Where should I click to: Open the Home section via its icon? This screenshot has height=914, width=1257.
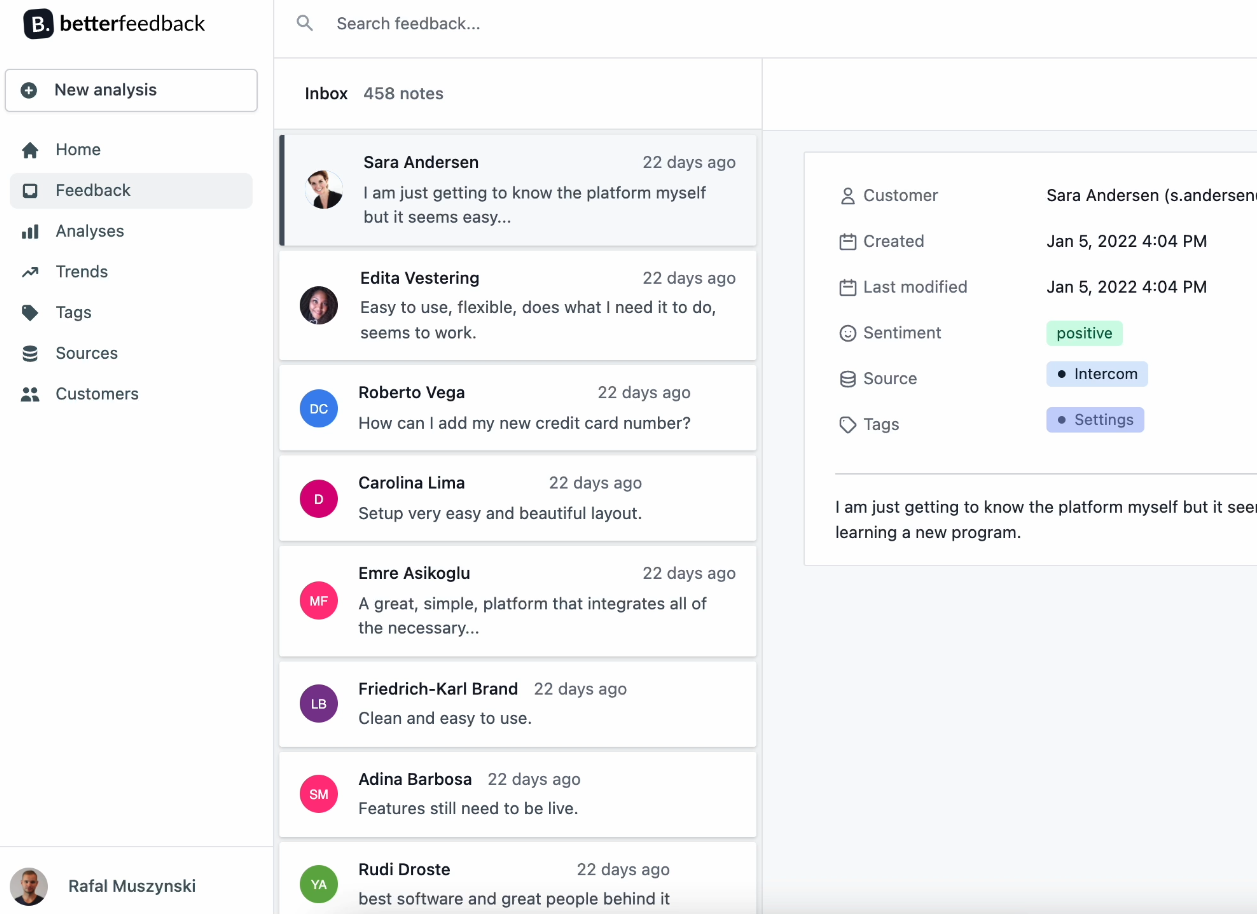(28, 149)
